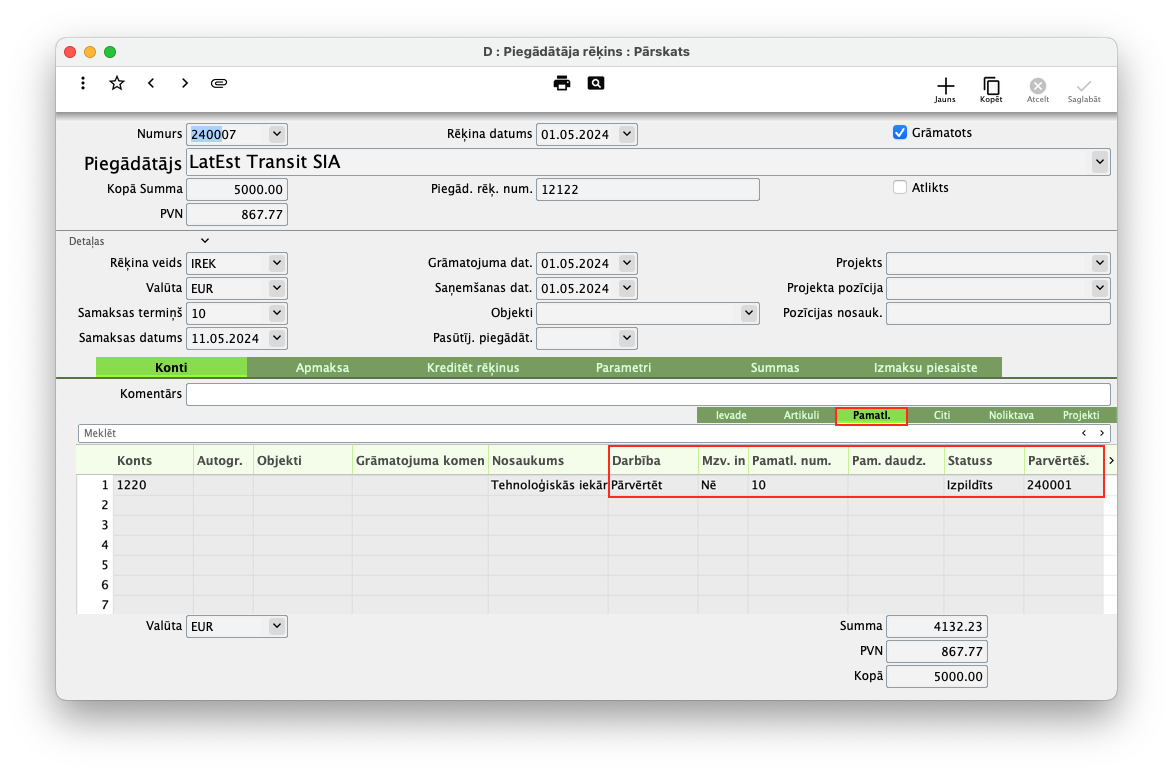Screen dimensions: 1173x774
Task: Open the Rēķina datums date picker
Action: pos(626,134)
